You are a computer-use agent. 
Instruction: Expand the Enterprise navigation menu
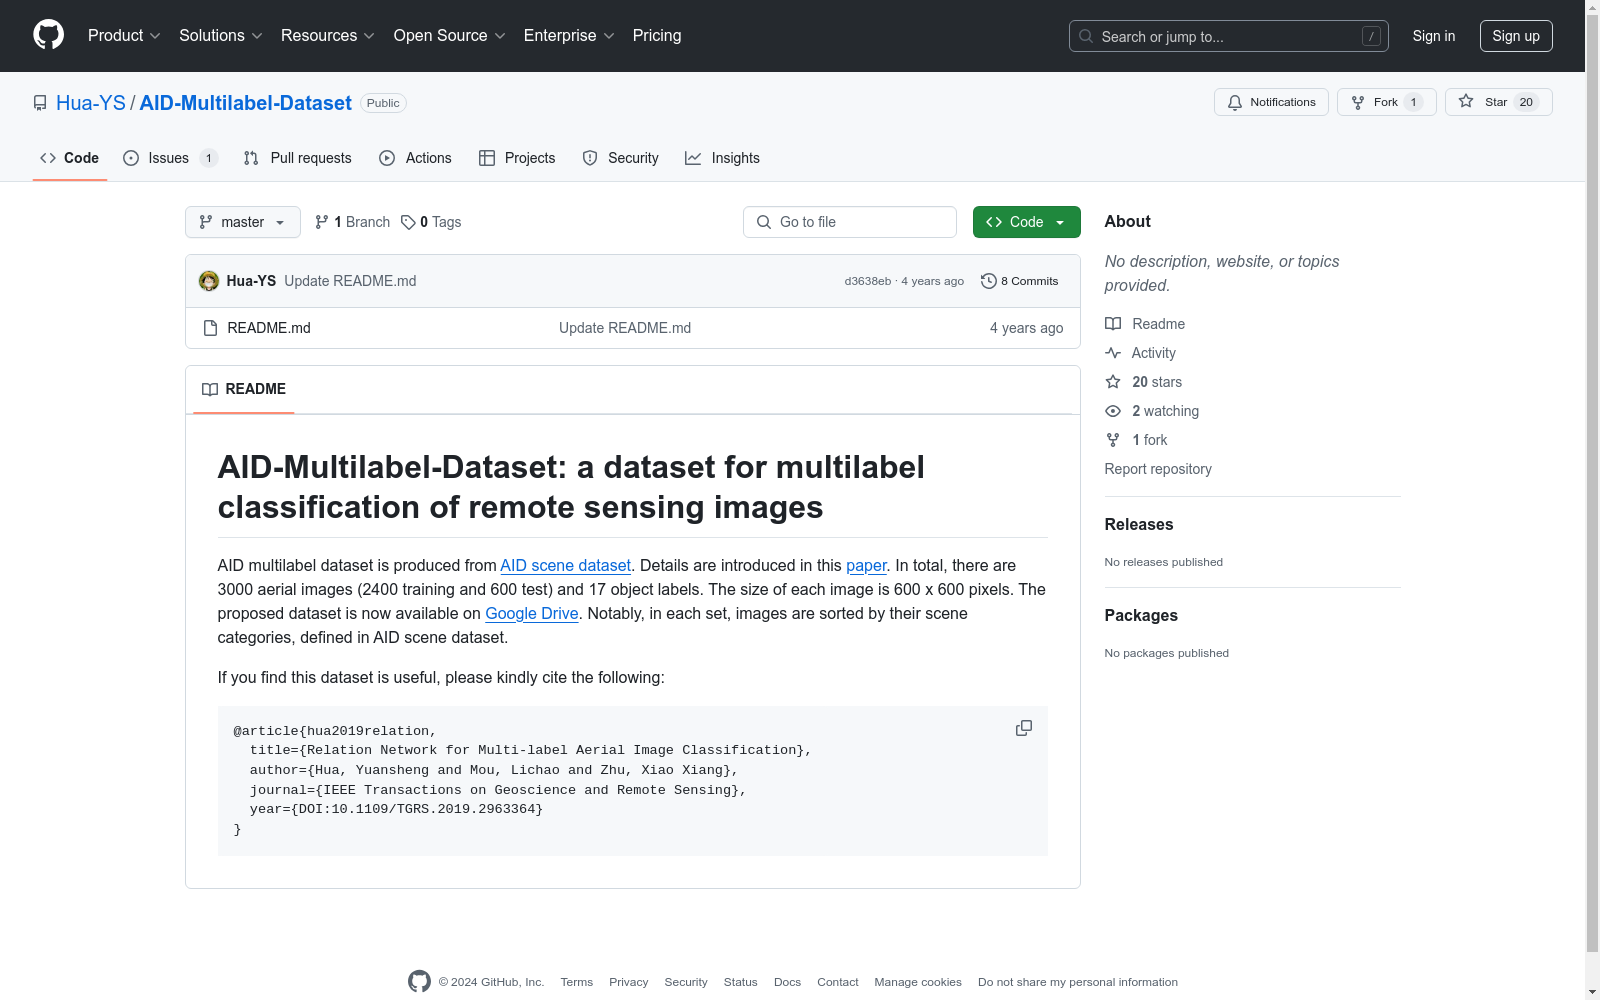point(567,35)
